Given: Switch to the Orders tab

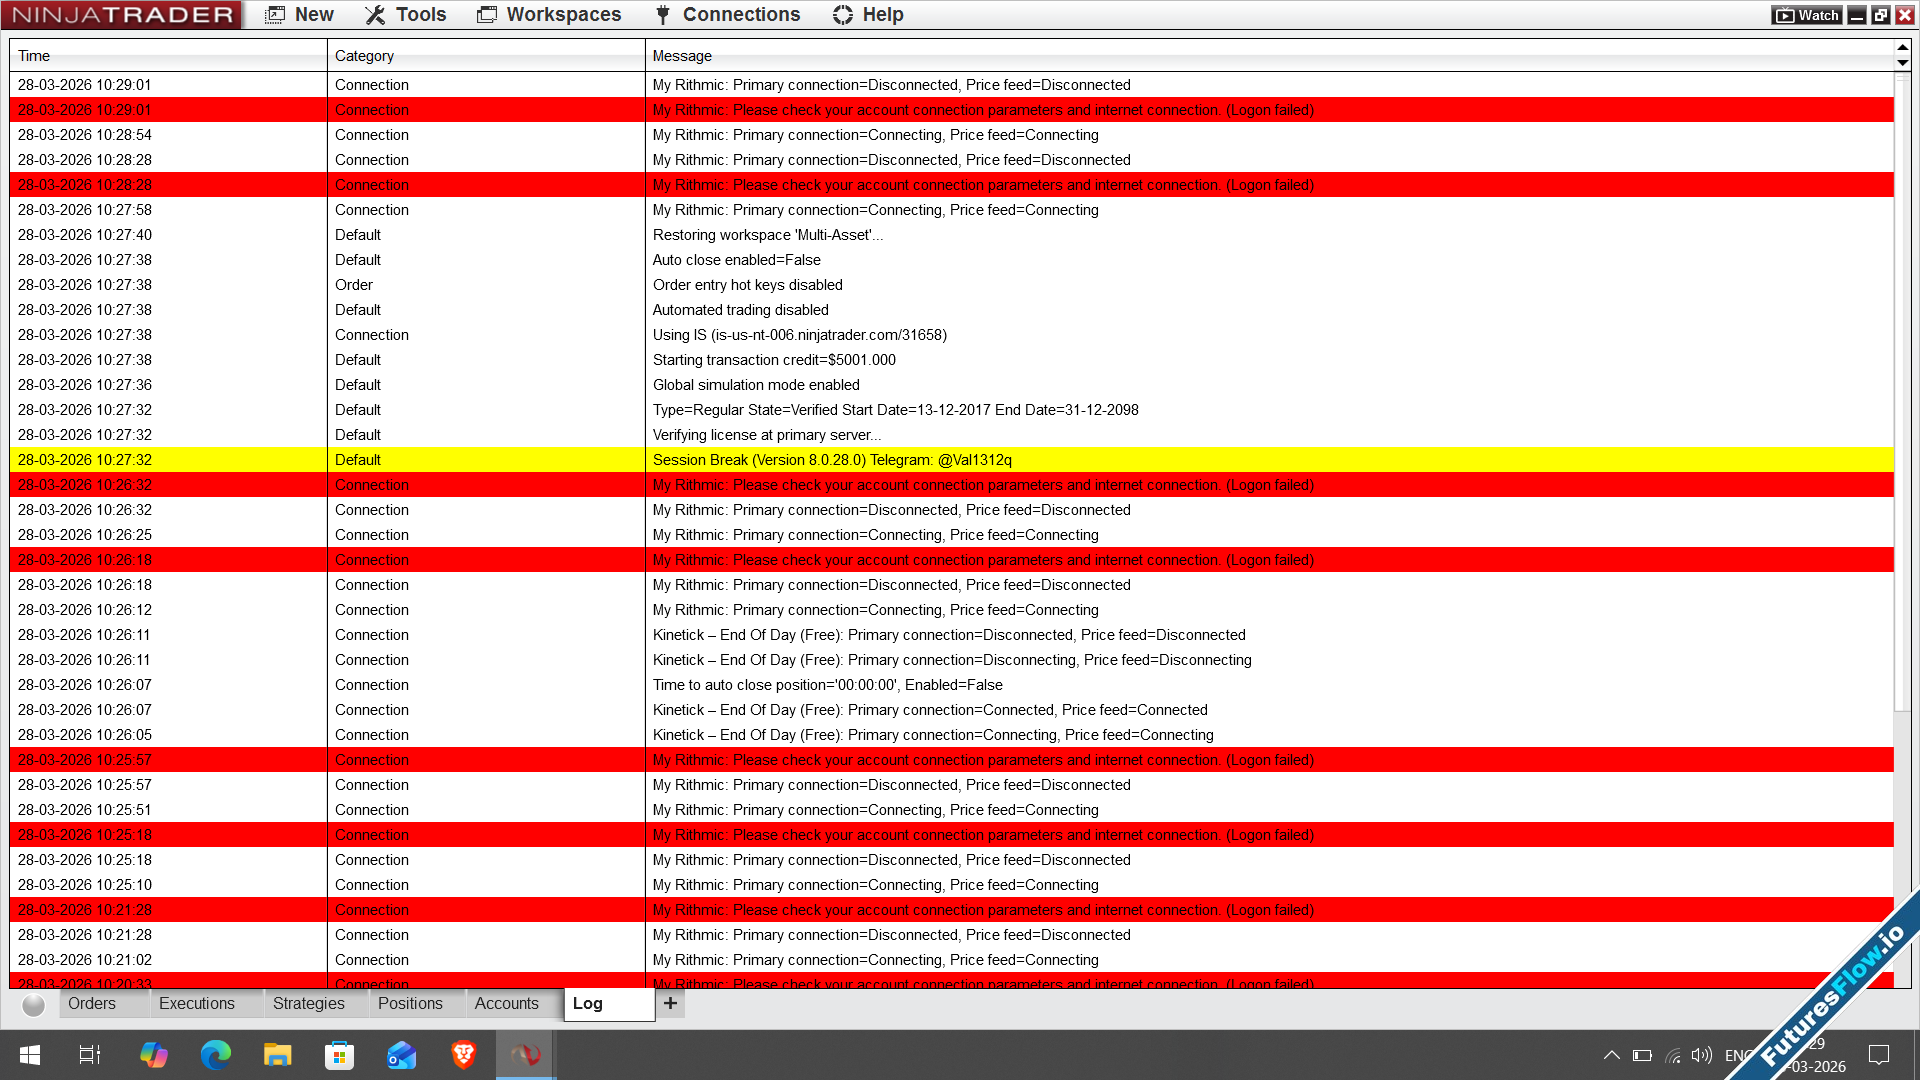Looking at the screenshot, I should (92, 1003).
